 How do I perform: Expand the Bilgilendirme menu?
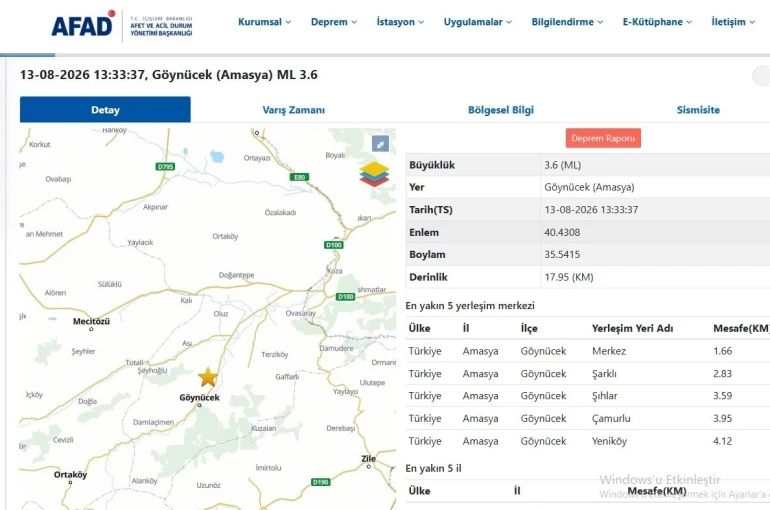[567, 22]
